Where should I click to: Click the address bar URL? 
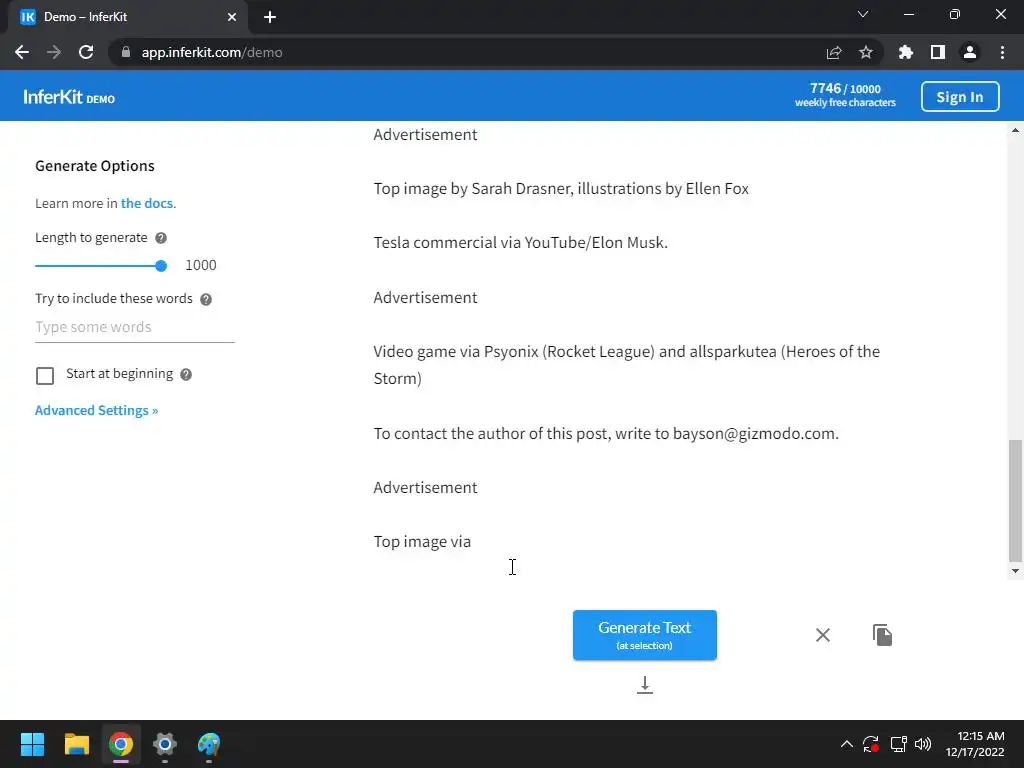coord(212,52)
